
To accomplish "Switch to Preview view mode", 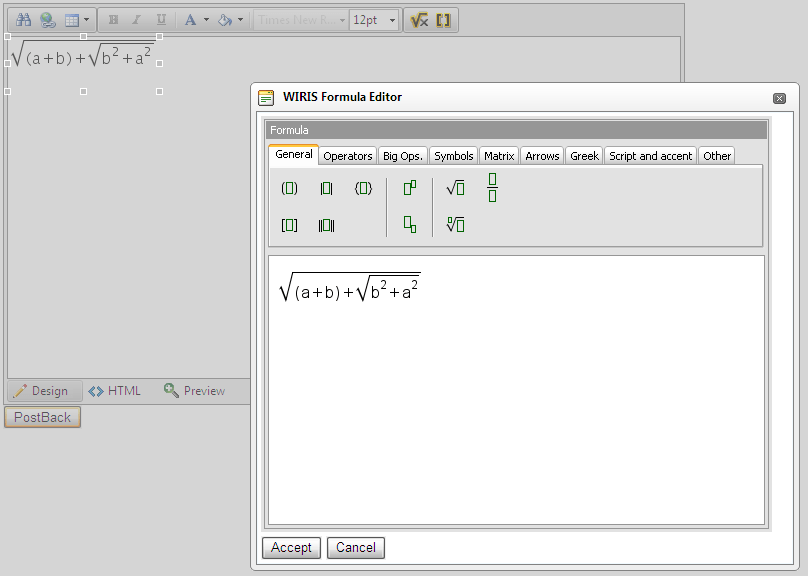I will [194, 391].
